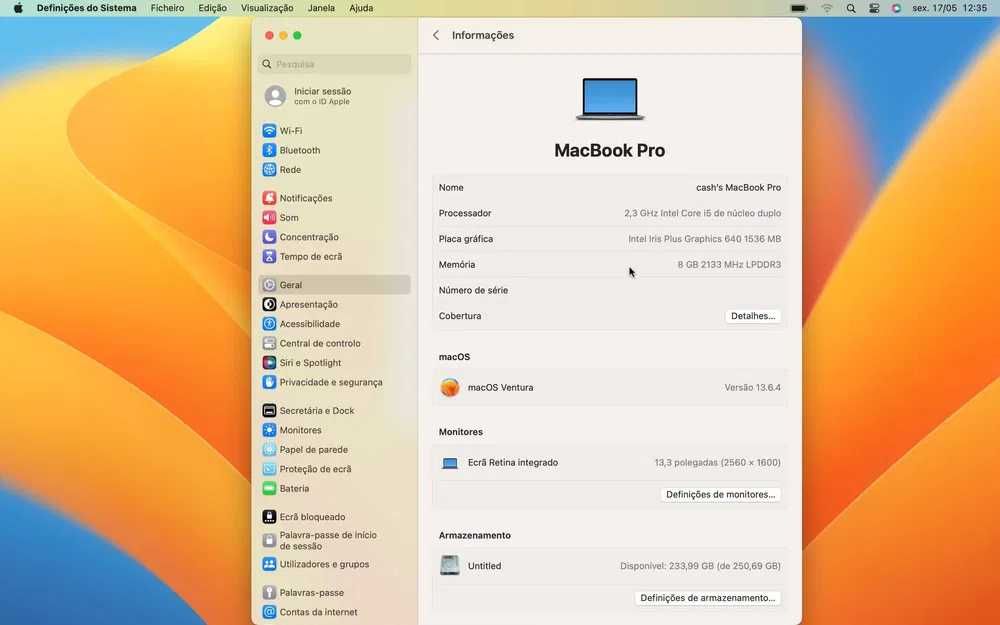Screen dimensions: 1000x625
Task: Open Bateria icon in sidebar
Action: (269, 489)
